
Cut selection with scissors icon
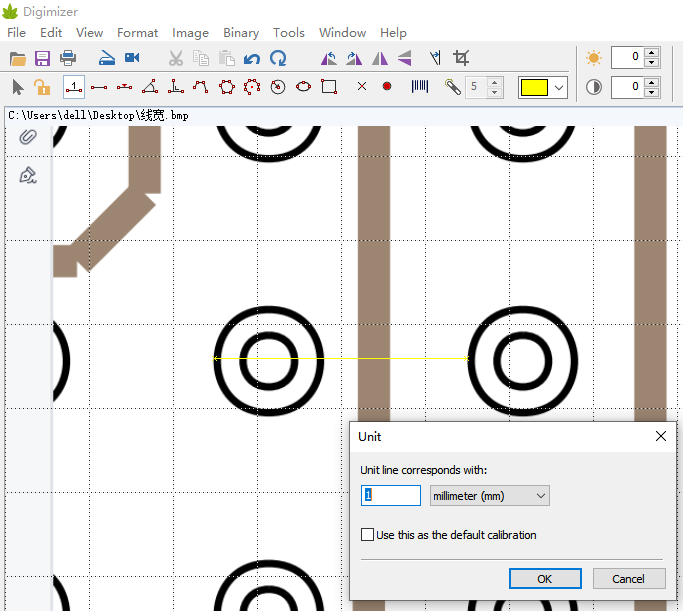pos(176,58)
